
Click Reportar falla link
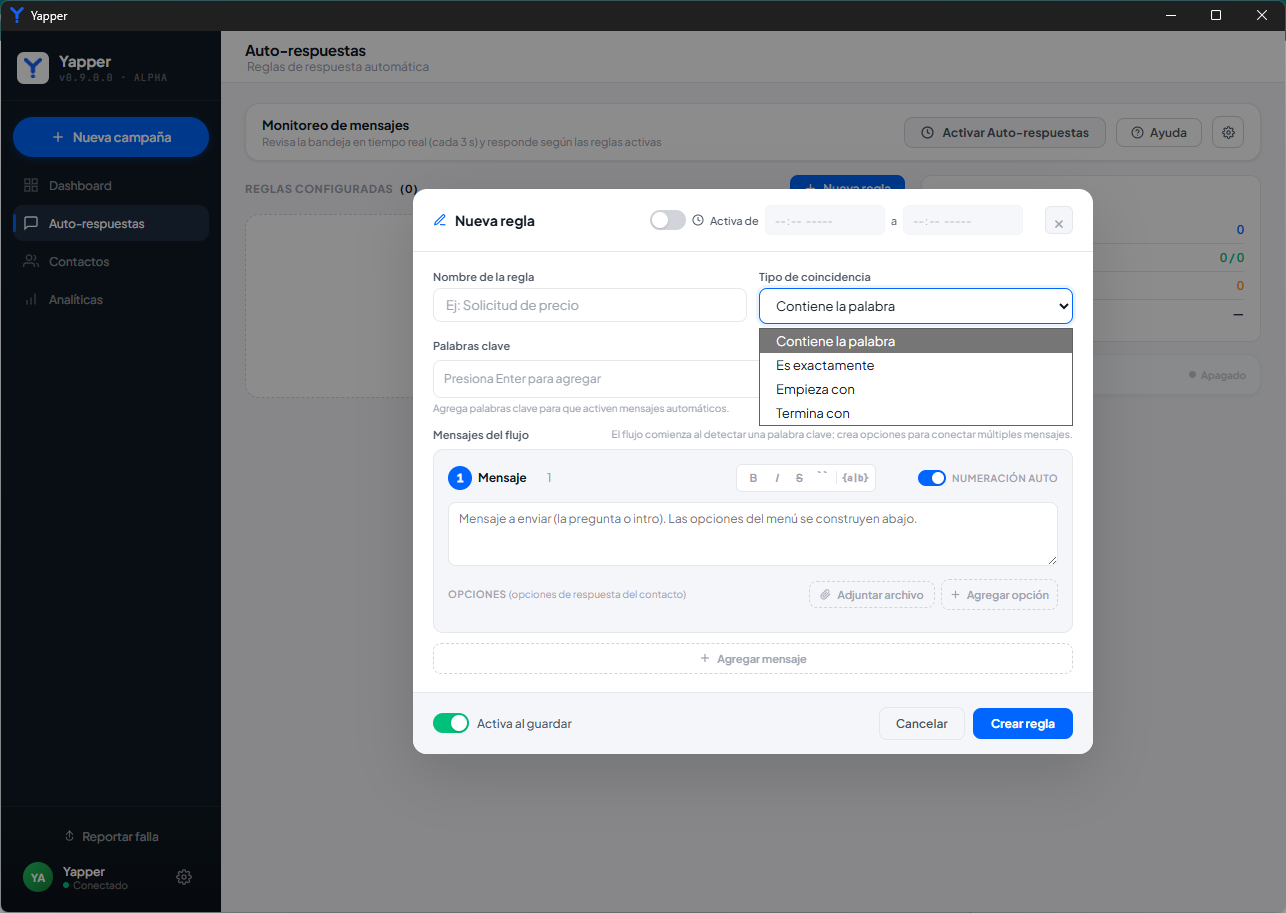111,836
